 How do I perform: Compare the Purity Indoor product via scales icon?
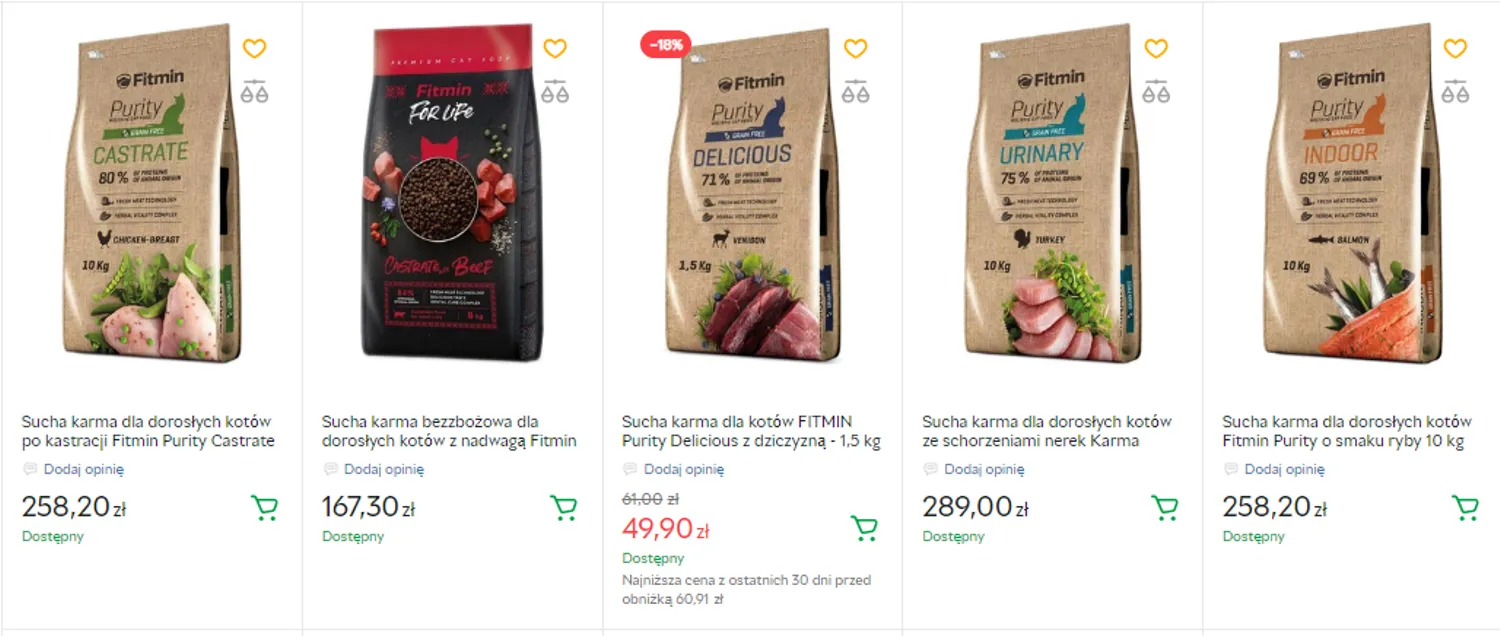(x=1455, y=91)
